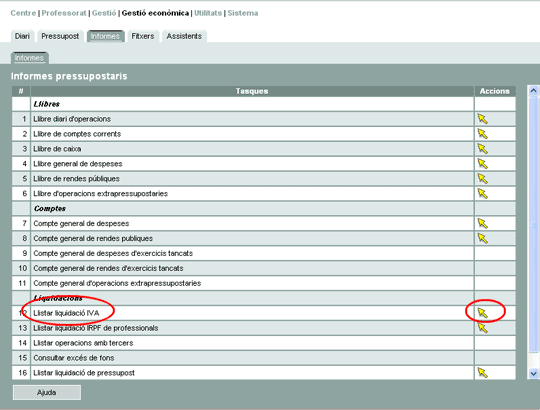540x410 pixels.
Task: Select the Fitxers tab
Action: click(x=143, y=36)
